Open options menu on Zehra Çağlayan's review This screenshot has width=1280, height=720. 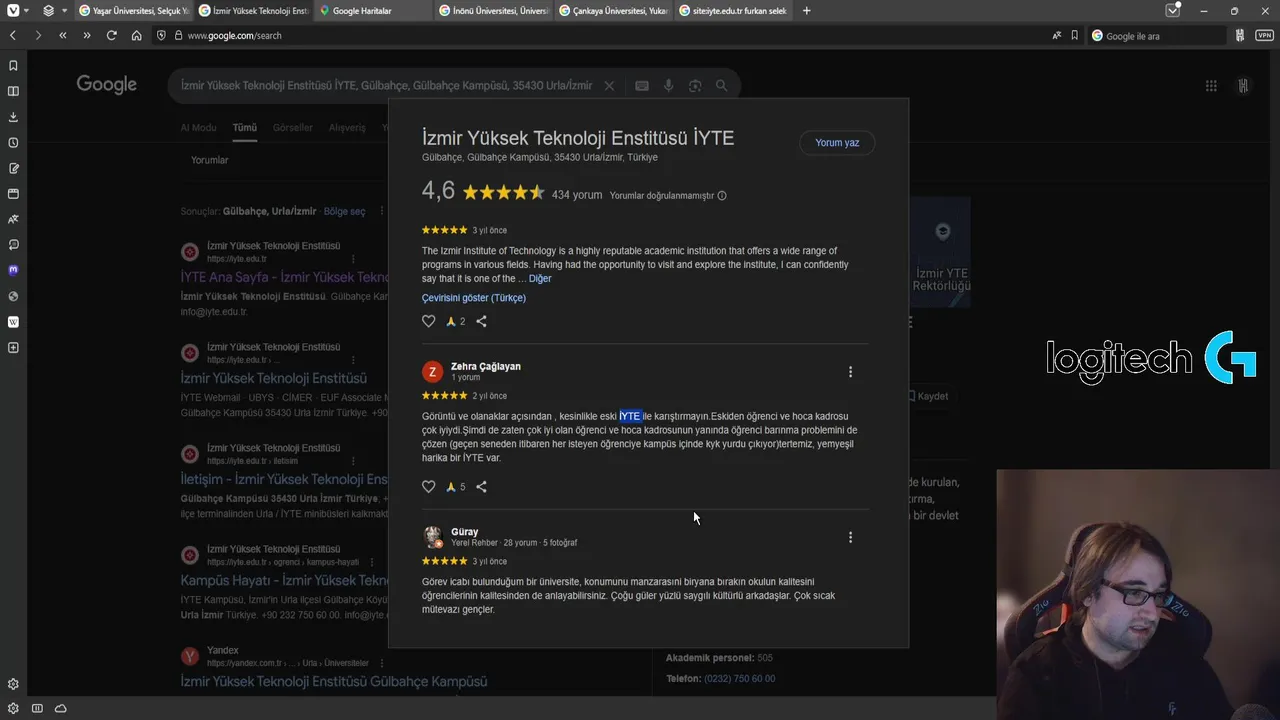tap(851, 372)
